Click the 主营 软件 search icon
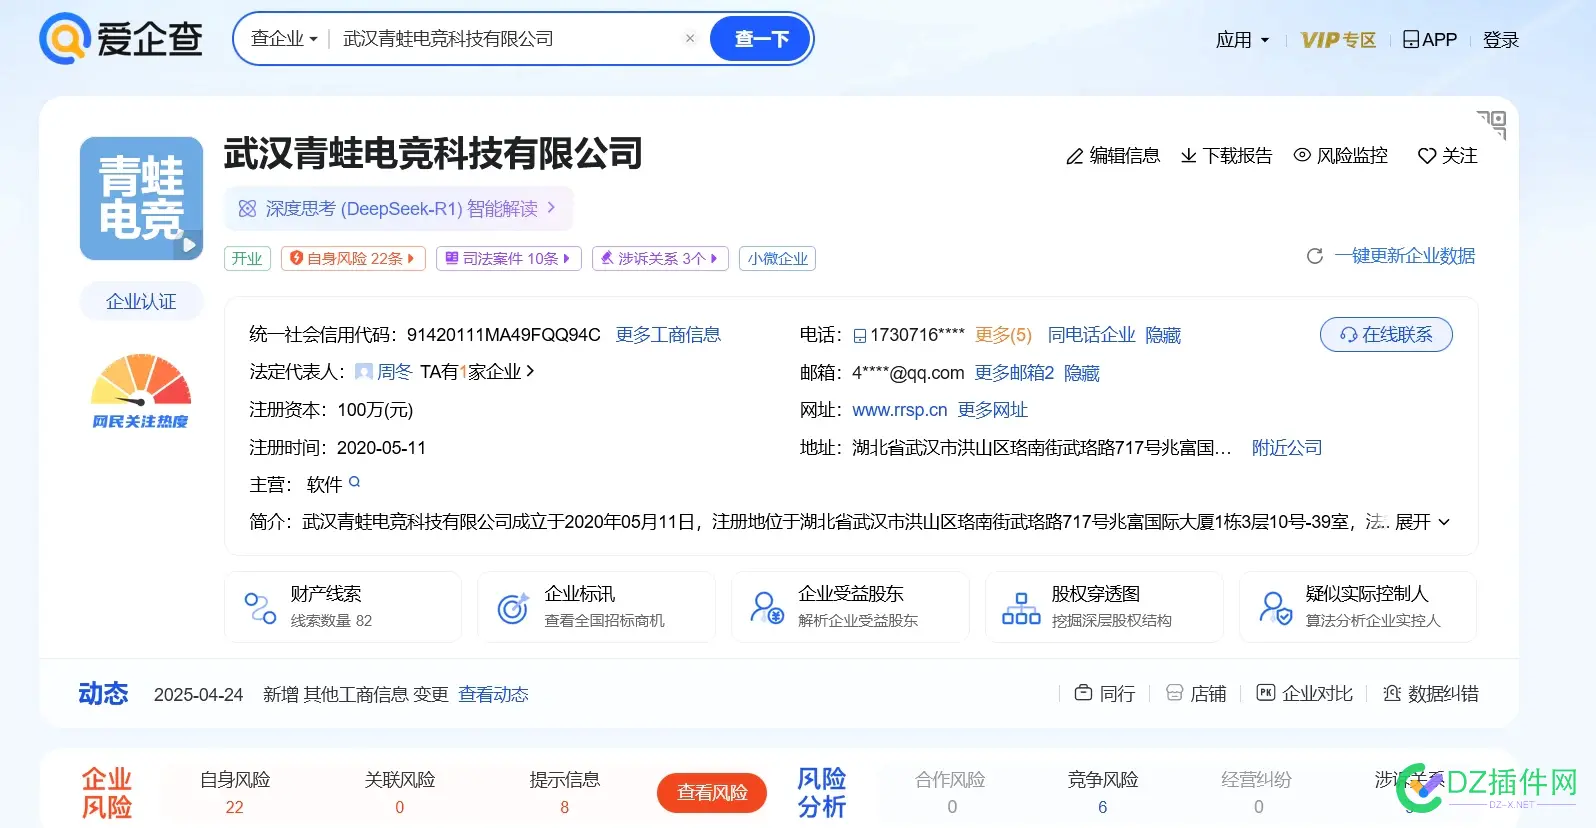The image size is (1596, 828). (354, 483)
